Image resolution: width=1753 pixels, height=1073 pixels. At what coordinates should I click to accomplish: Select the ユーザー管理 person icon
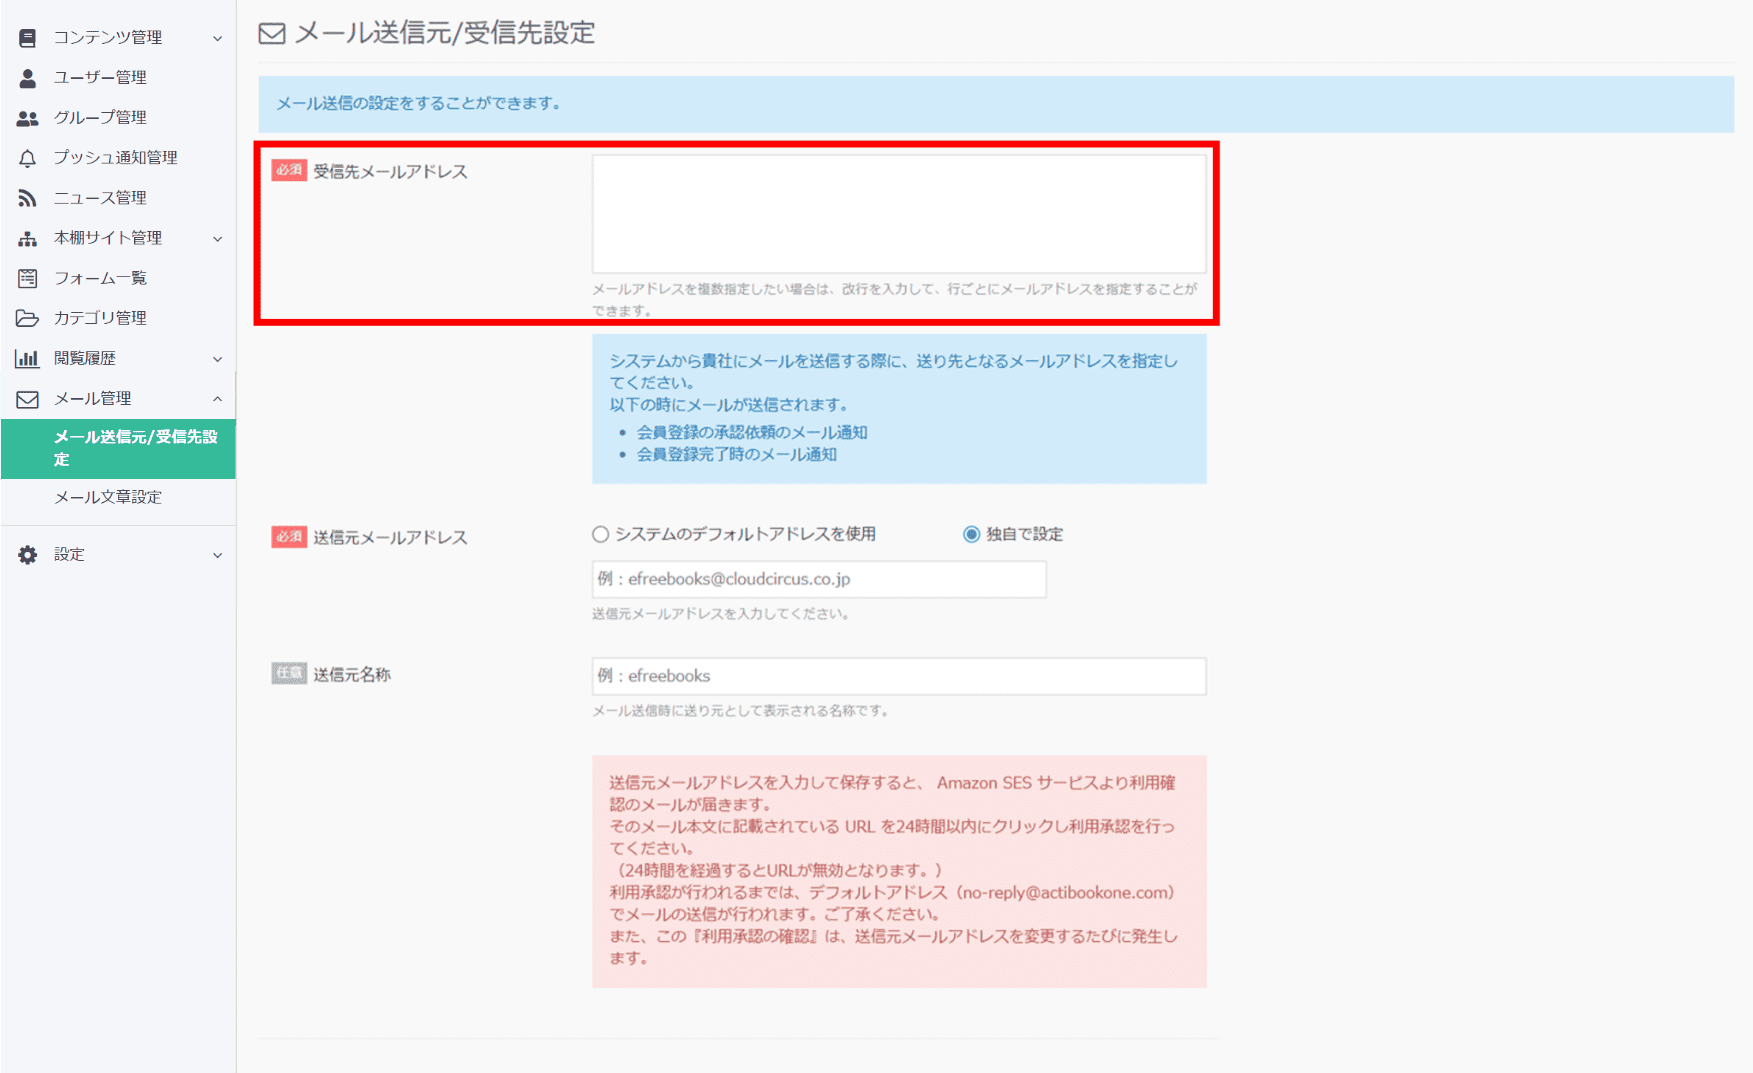click(25, 77)
